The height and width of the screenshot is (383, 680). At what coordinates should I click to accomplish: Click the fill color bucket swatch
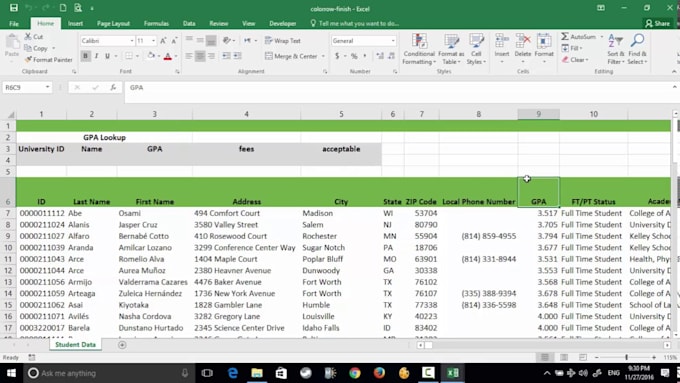150,56
